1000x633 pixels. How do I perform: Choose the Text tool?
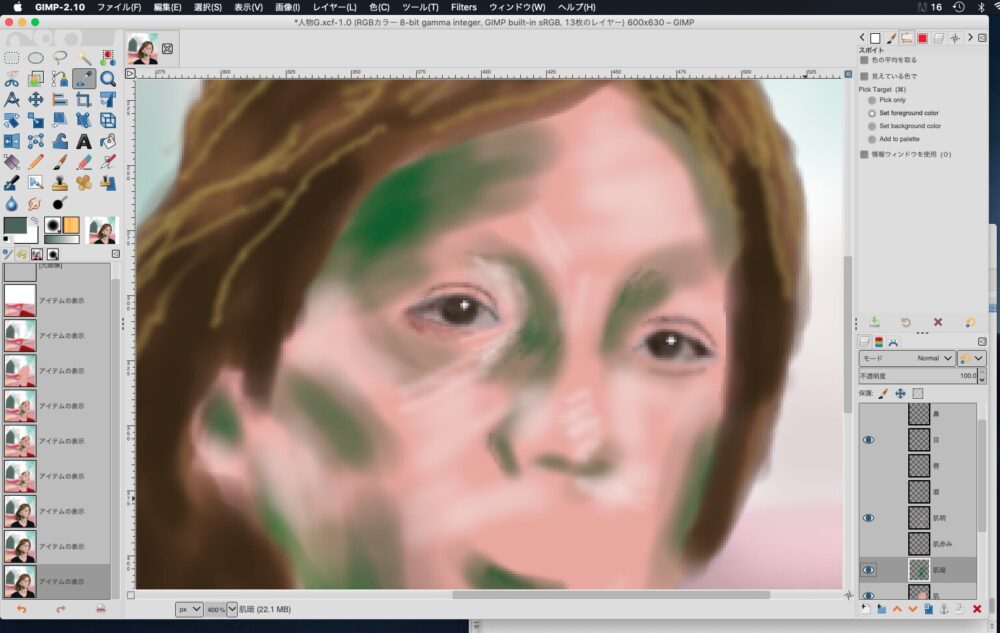click(84, 141)
